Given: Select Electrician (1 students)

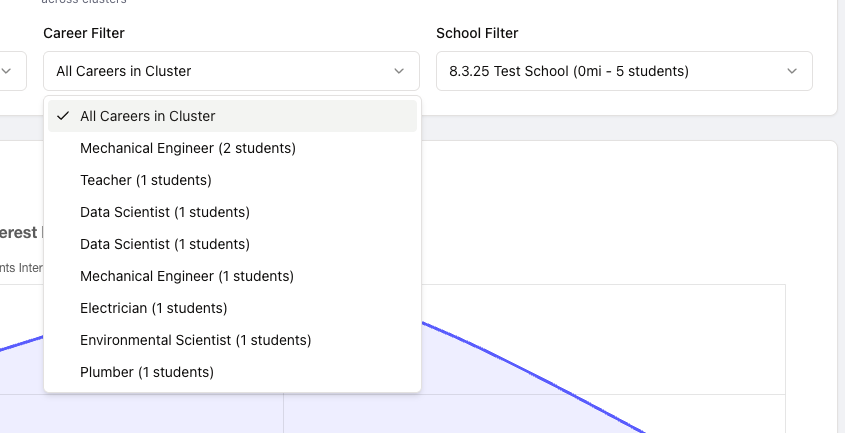Looking at the screenshot, I should pos(154,308).
